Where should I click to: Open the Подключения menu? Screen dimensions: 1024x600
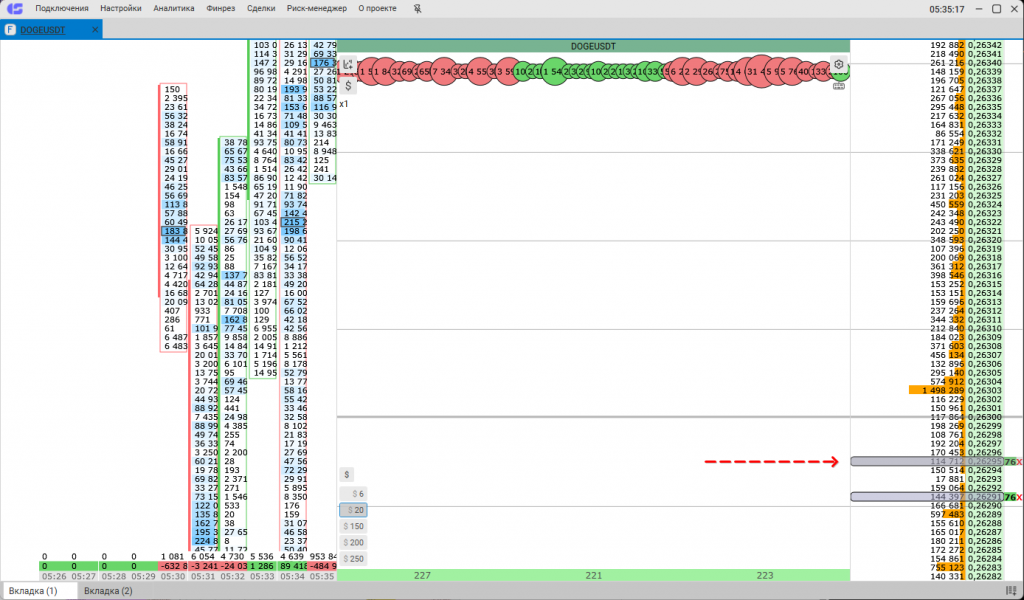pos(61,8)
